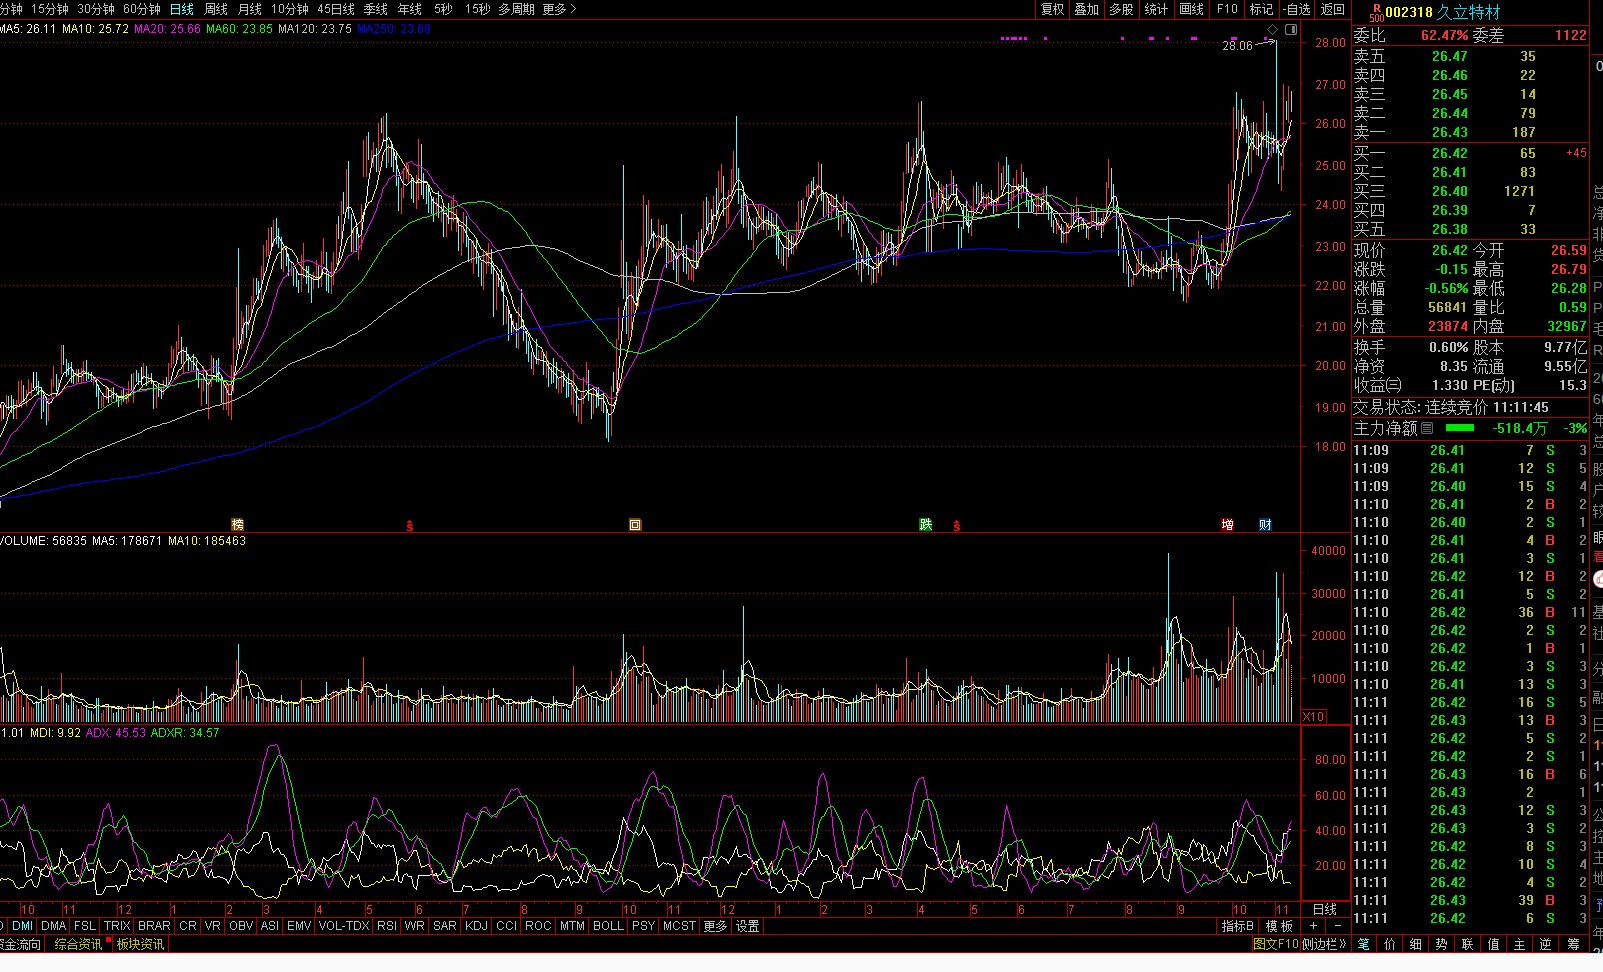This screenshot has width=1603, height=972.
Task: Switch to the 30分钟 period
Action: point(96,9)
